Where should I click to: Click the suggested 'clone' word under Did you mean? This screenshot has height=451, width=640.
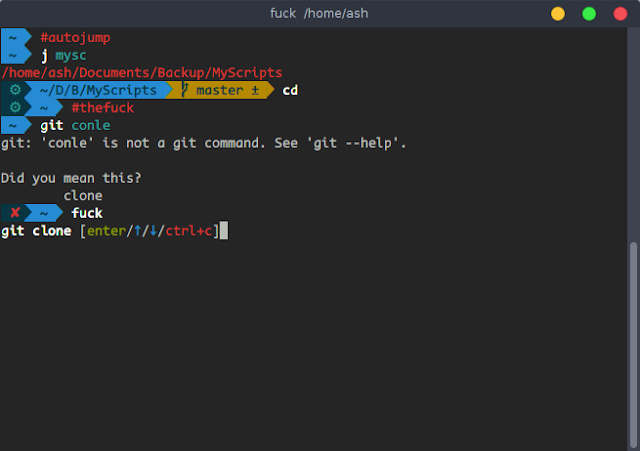tap(83, 196)
